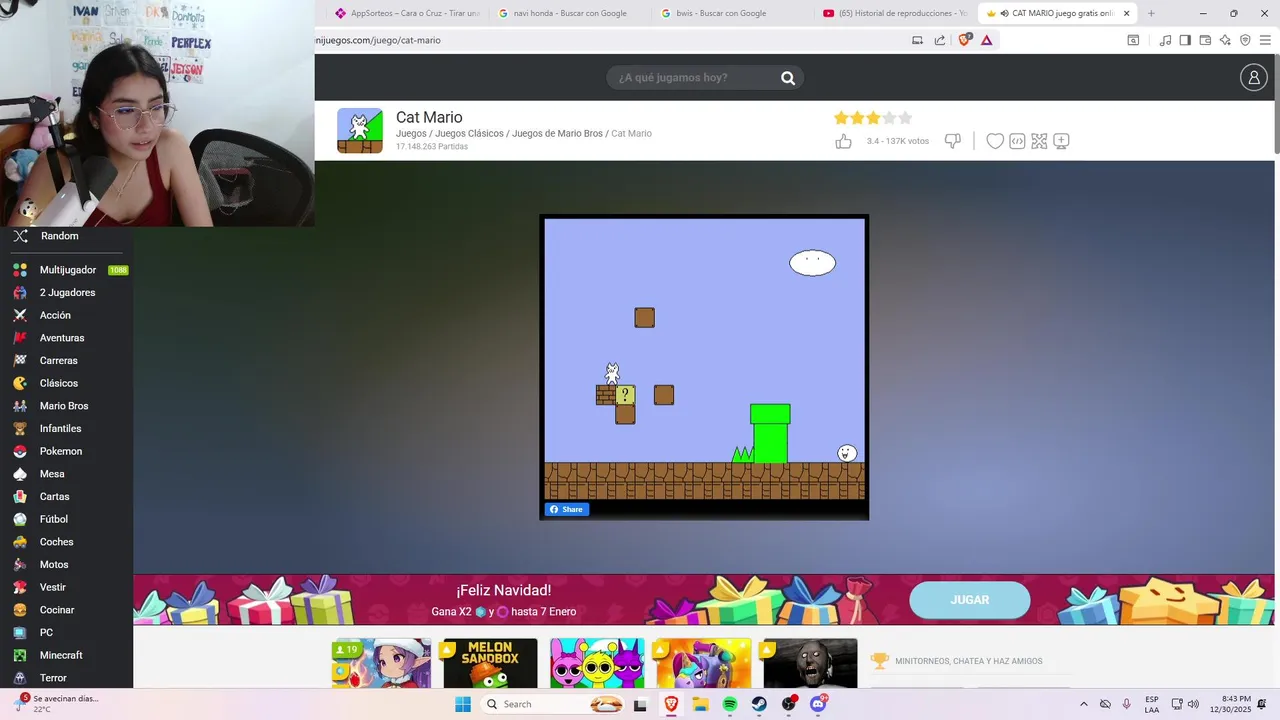Give Cat Mario a thumbs down
Image resolution: width=1280 pixels, height=720 pixels.
pyautogui.click(x=953, y=141)
